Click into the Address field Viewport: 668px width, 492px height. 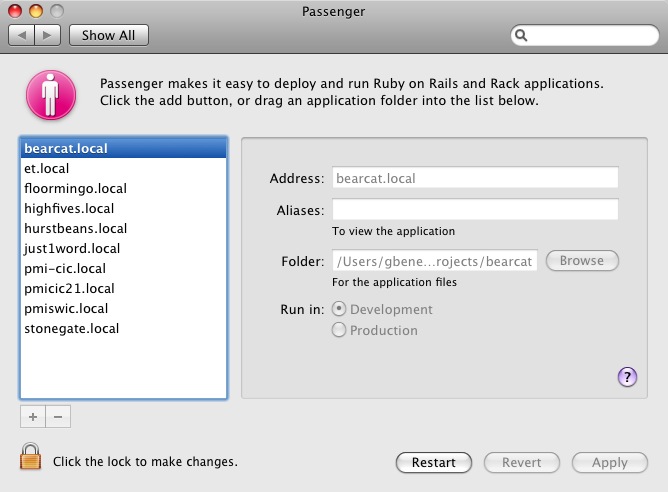(475, 177)
